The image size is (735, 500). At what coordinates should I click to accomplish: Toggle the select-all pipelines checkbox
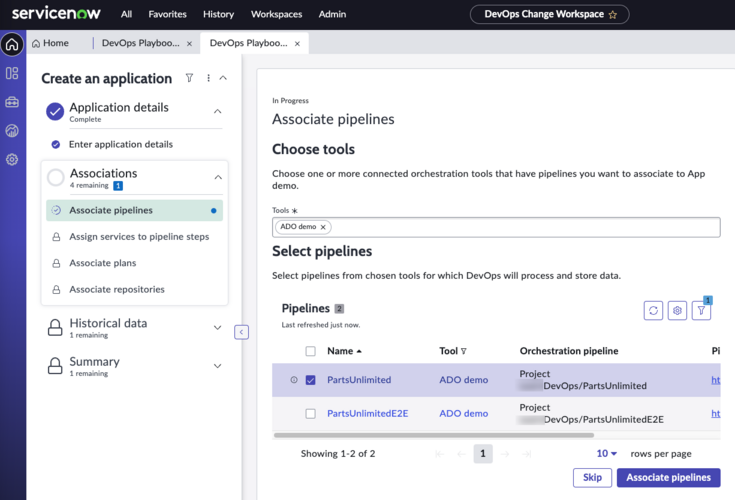pyautogui.click(x=310, y=351)
